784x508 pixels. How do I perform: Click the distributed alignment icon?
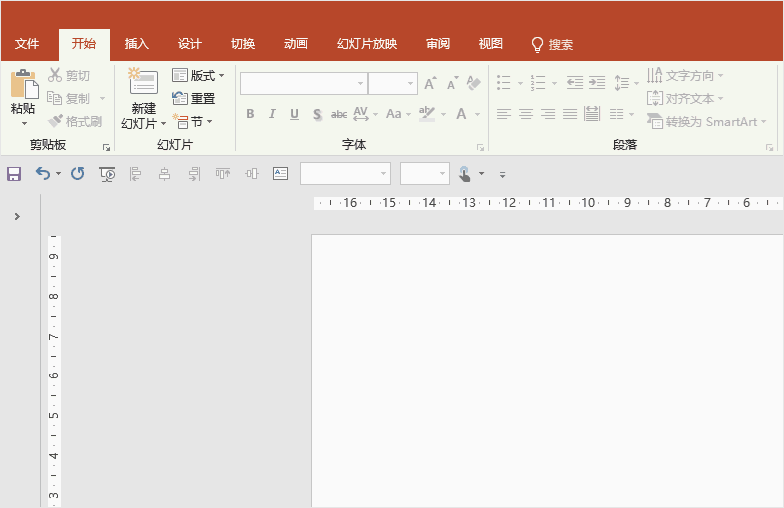pyautogui.click(x=592, y=114)
